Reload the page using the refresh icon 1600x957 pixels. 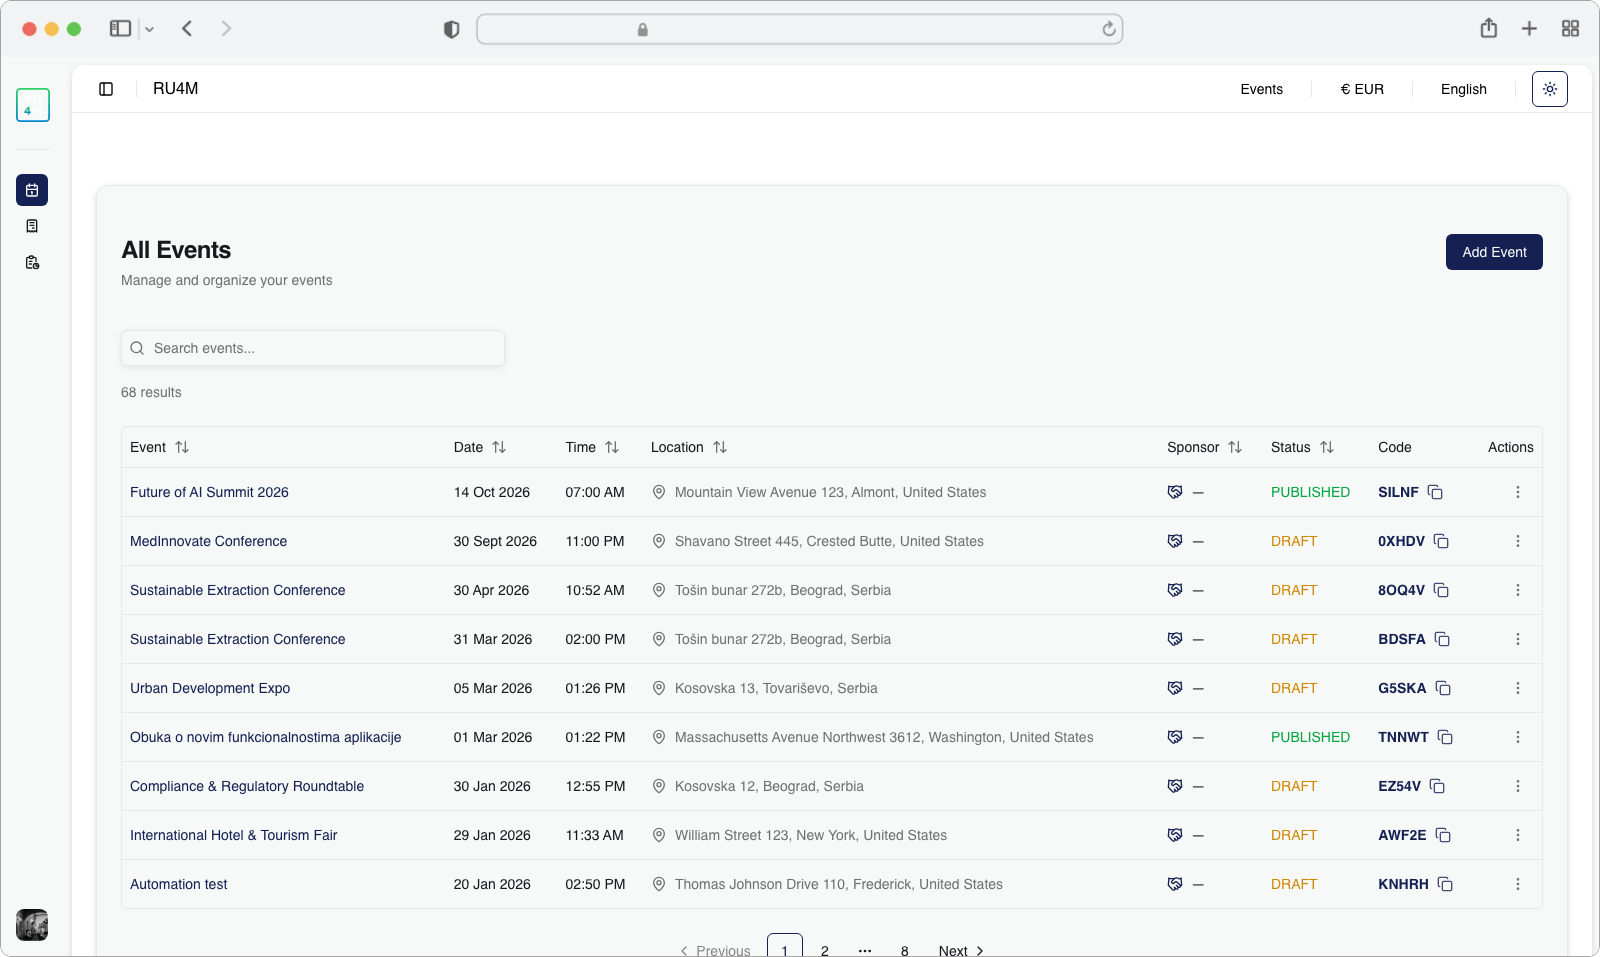[x=1108, y=29]
